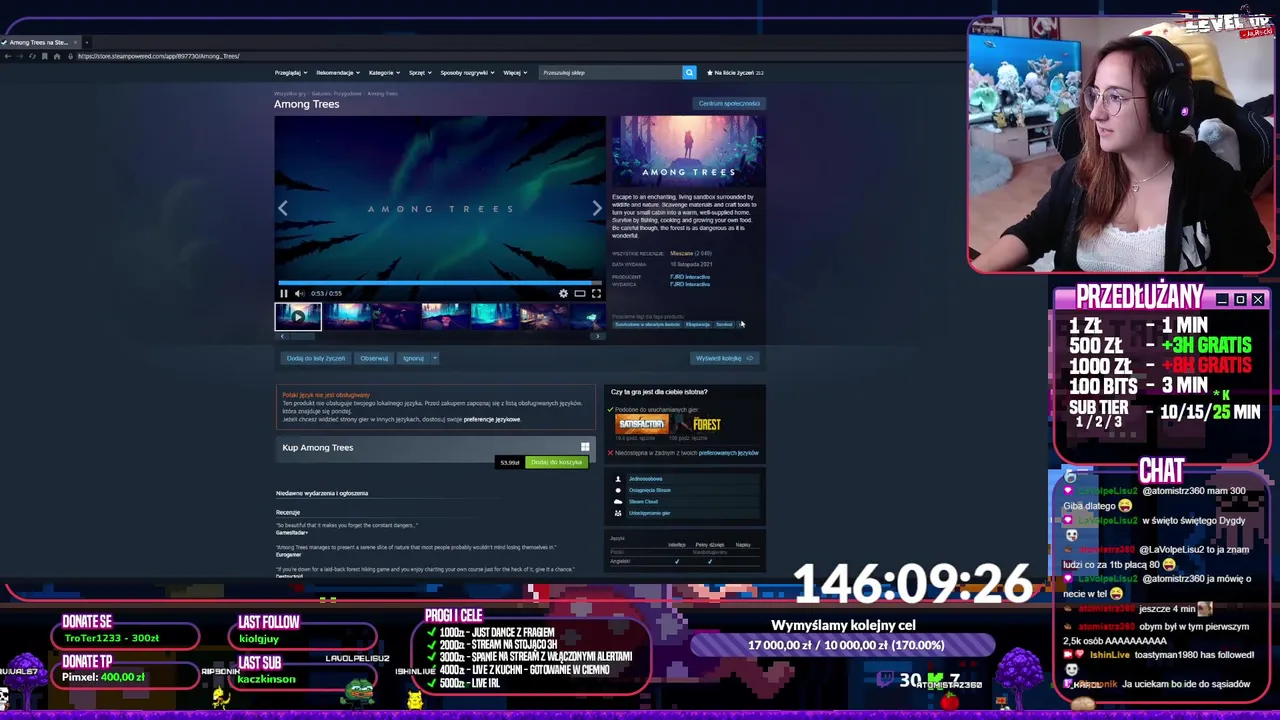Select the second screenshot thumbnail

click(x=347, y=317)
